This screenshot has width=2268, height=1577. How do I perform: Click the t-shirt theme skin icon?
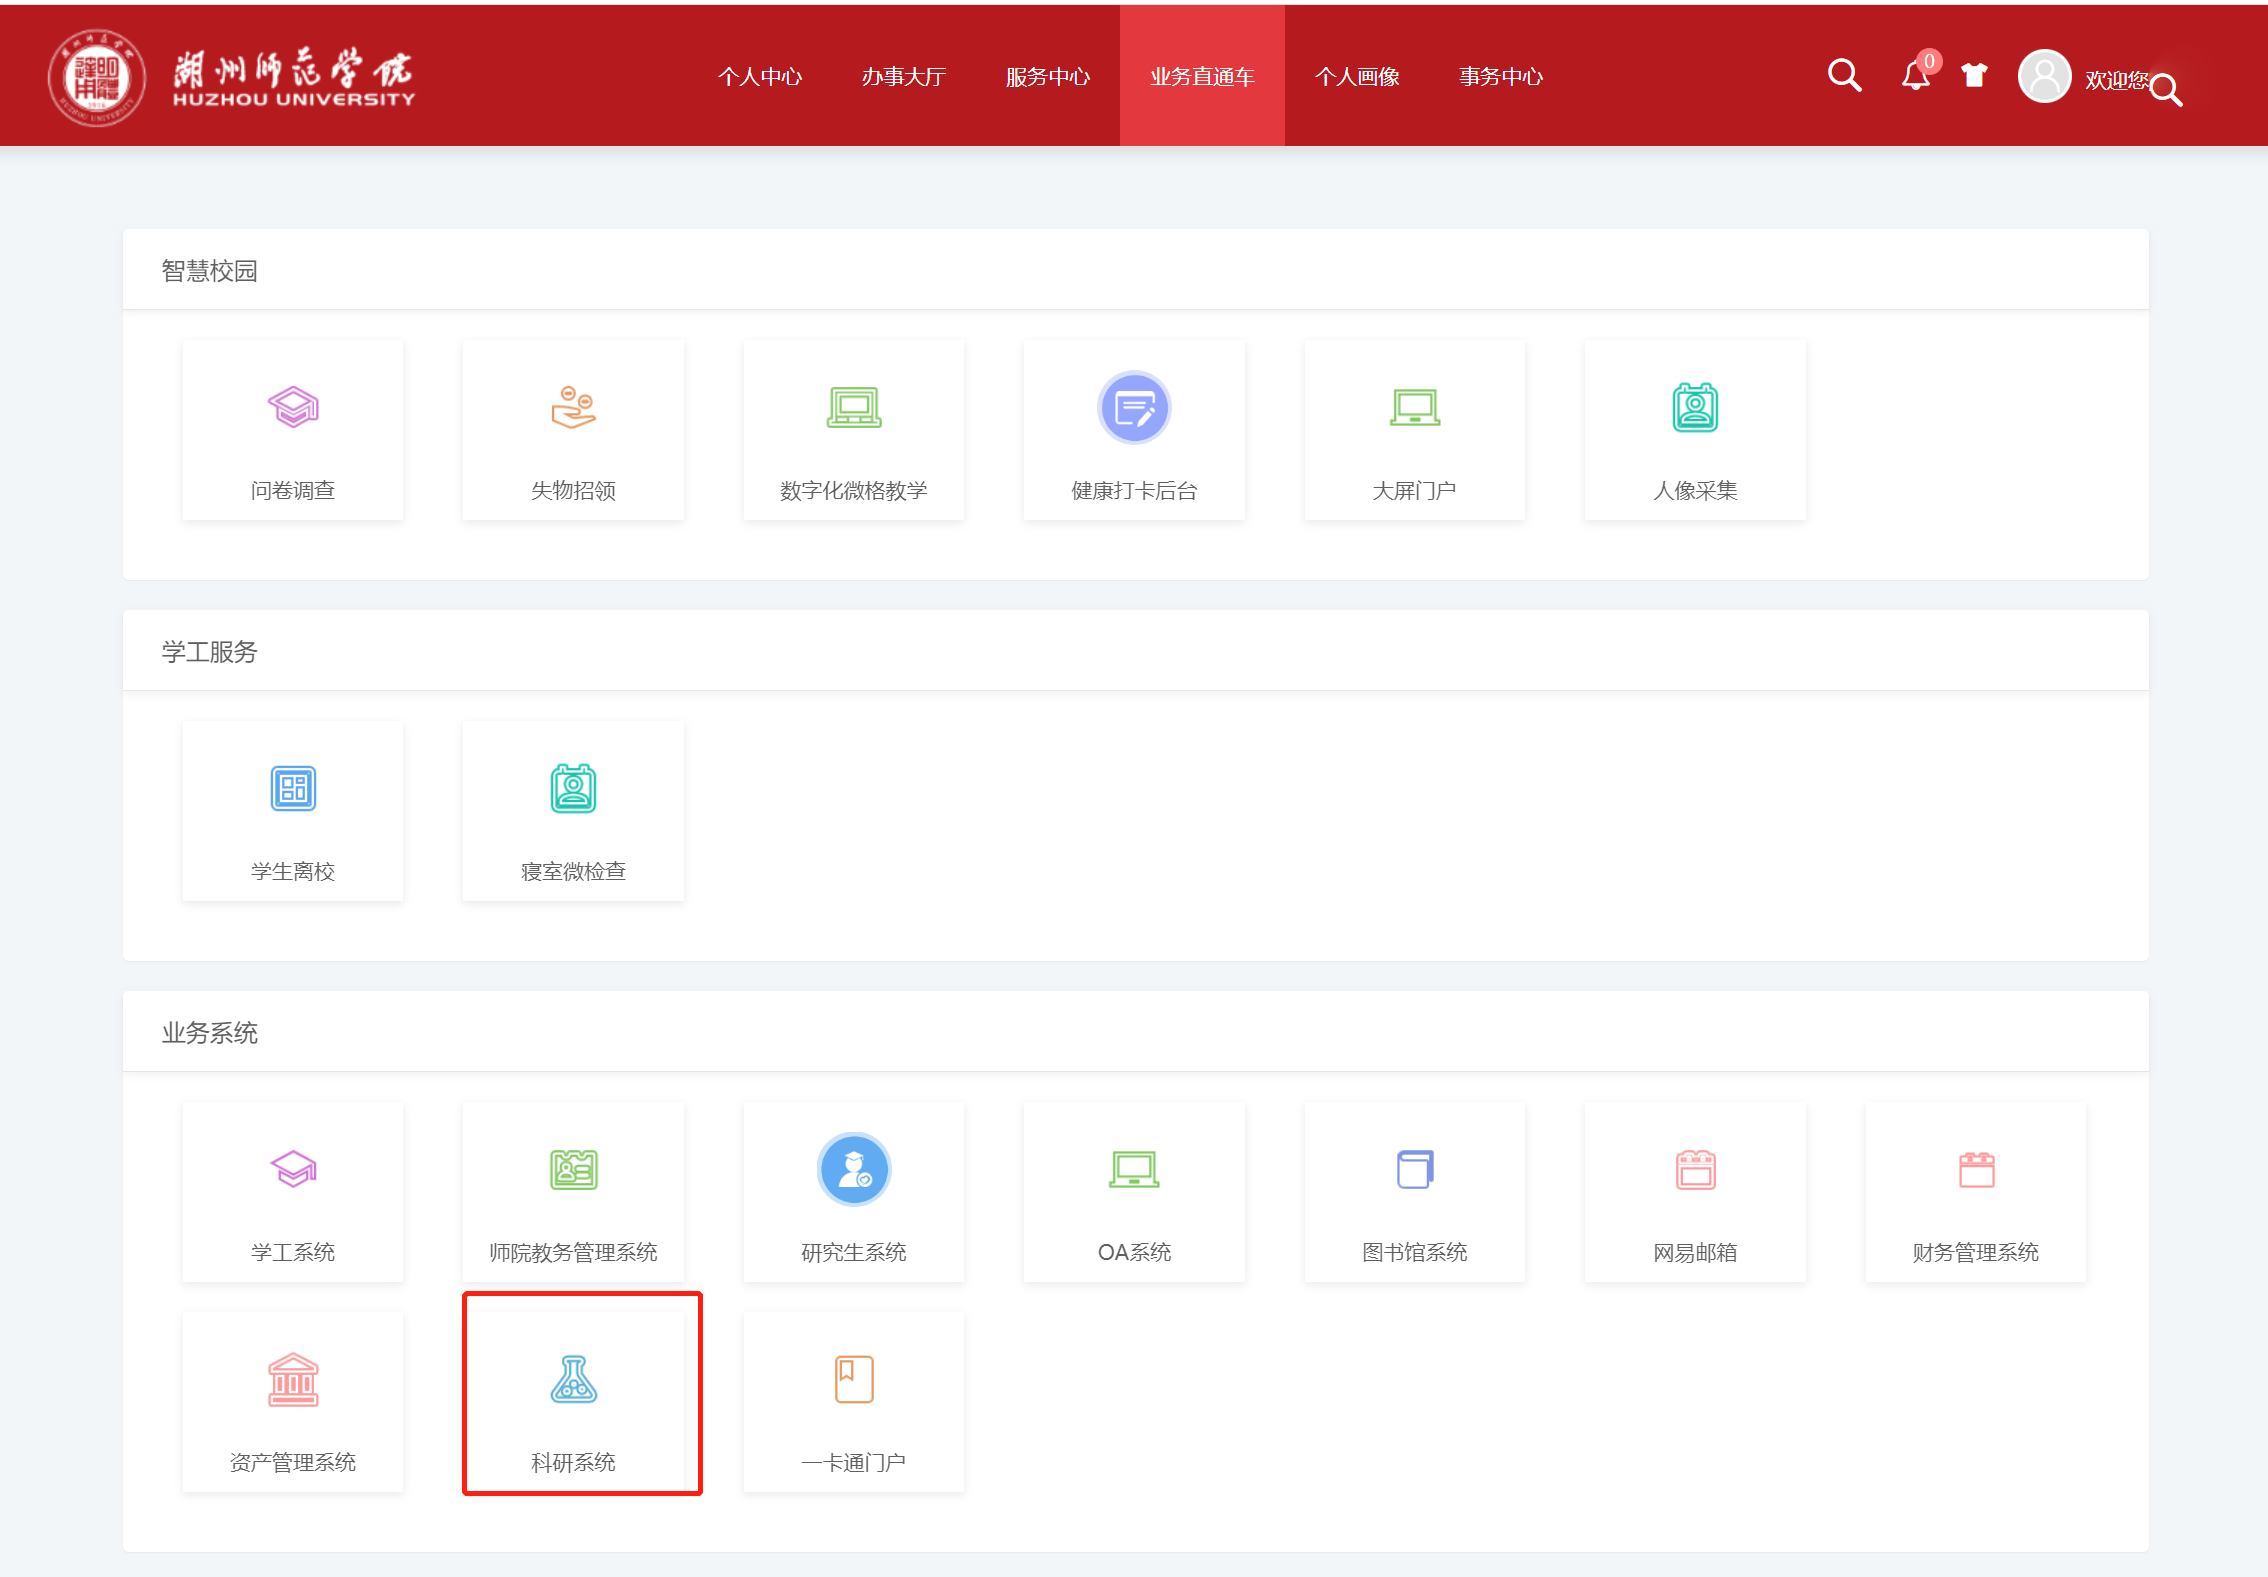1974,76
